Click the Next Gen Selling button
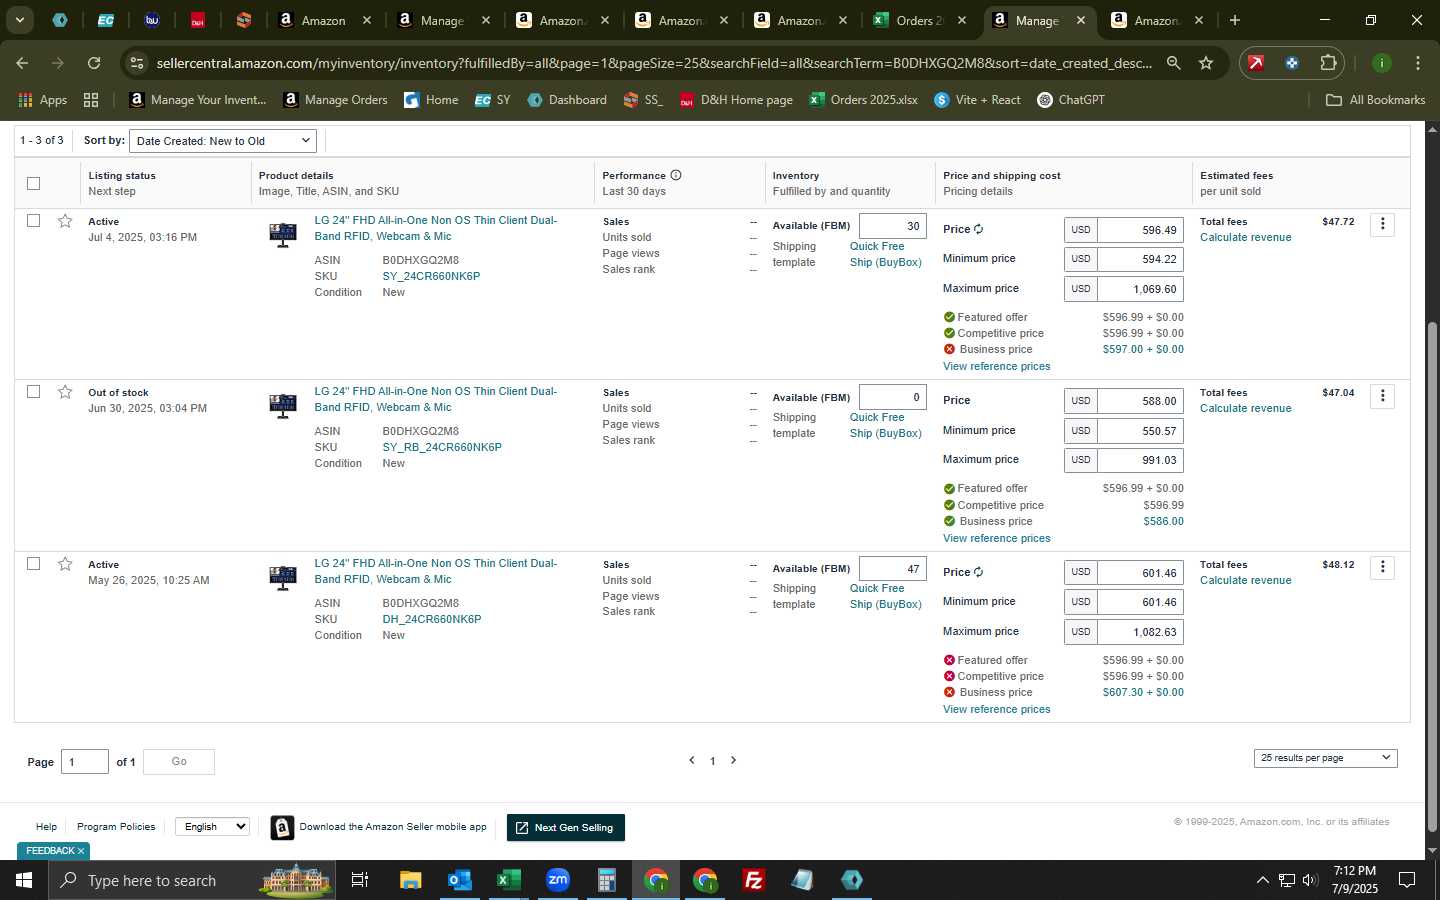Image resolution: width=1440 pixels, height=900 pixels. tap(566, 828)
